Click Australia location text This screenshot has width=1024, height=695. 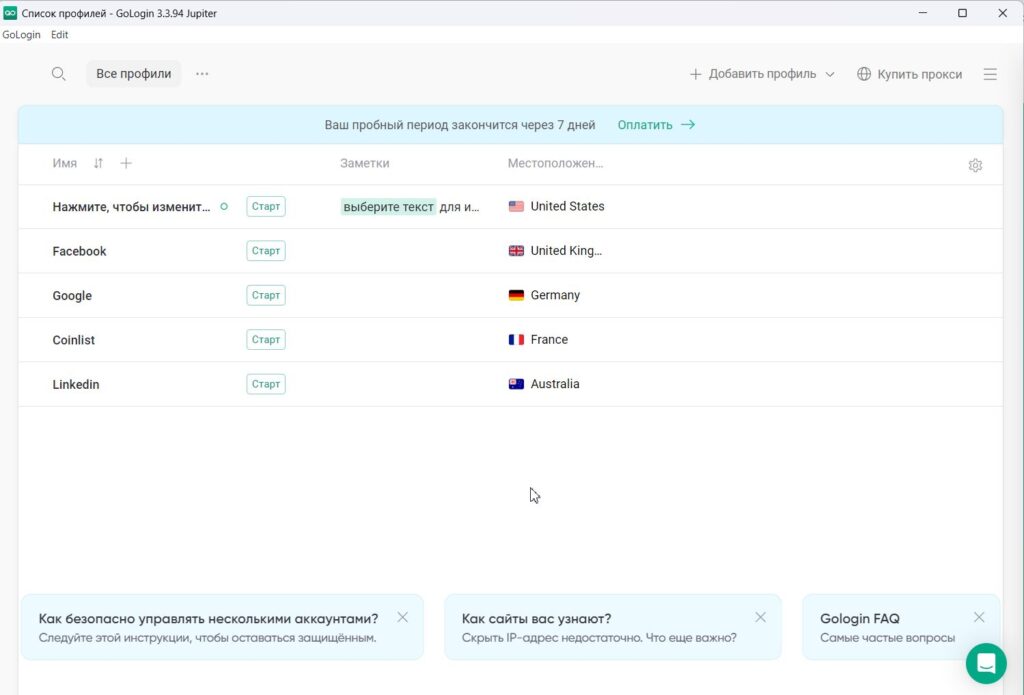(x=554, y=384)
